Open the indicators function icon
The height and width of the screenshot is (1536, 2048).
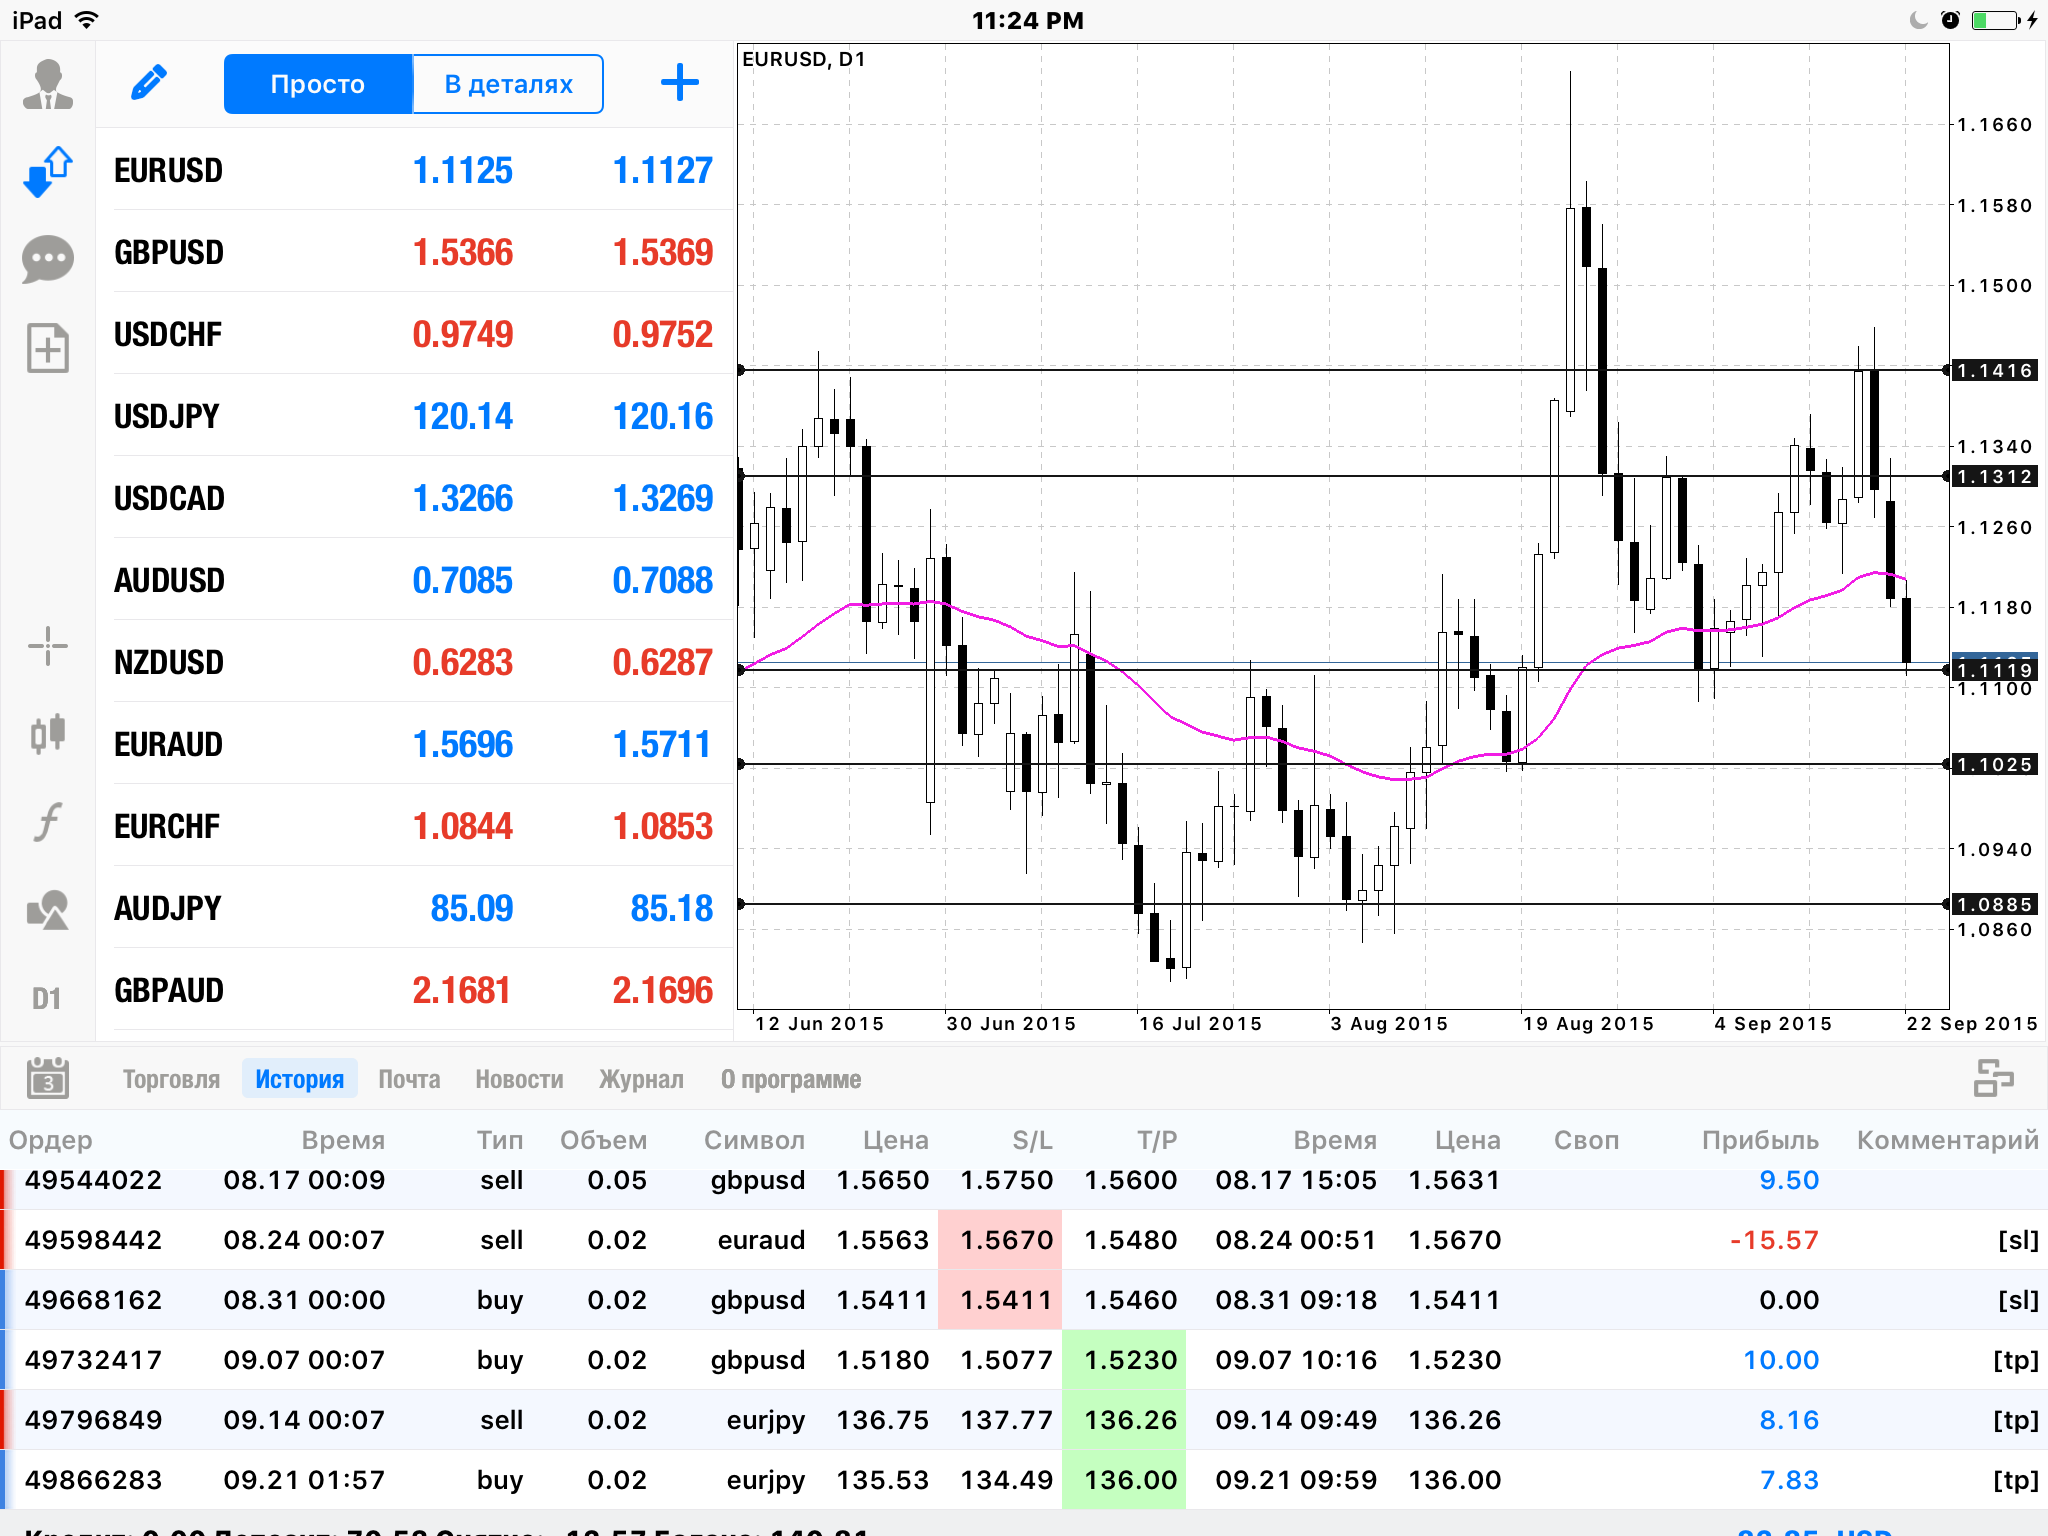pos(47,822)
